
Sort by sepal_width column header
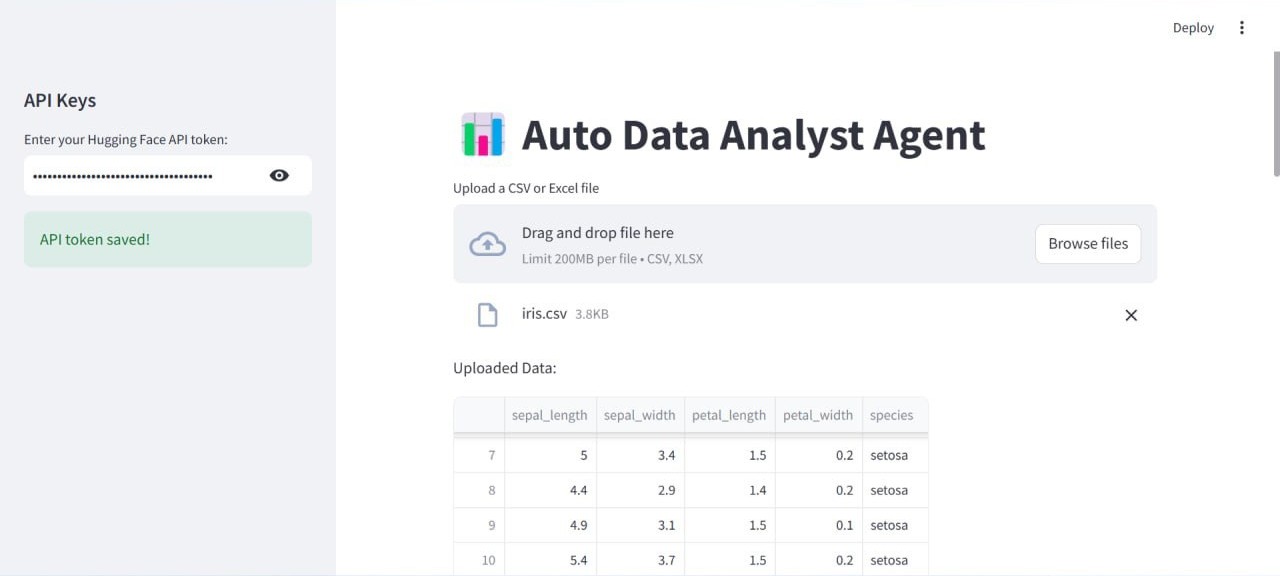pos(640,415)
